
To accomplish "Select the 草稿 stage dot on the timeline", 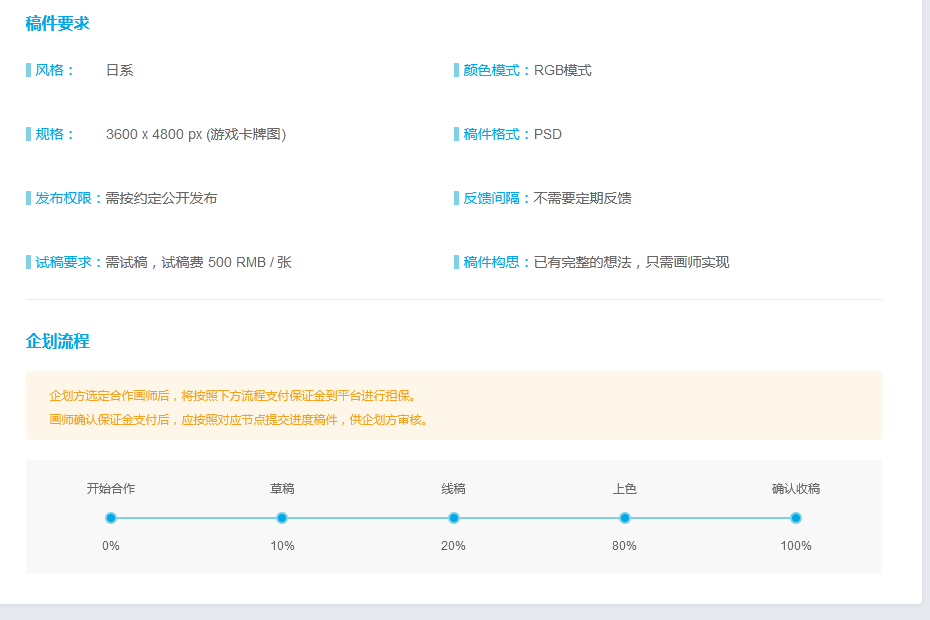I will pos(282,518).
